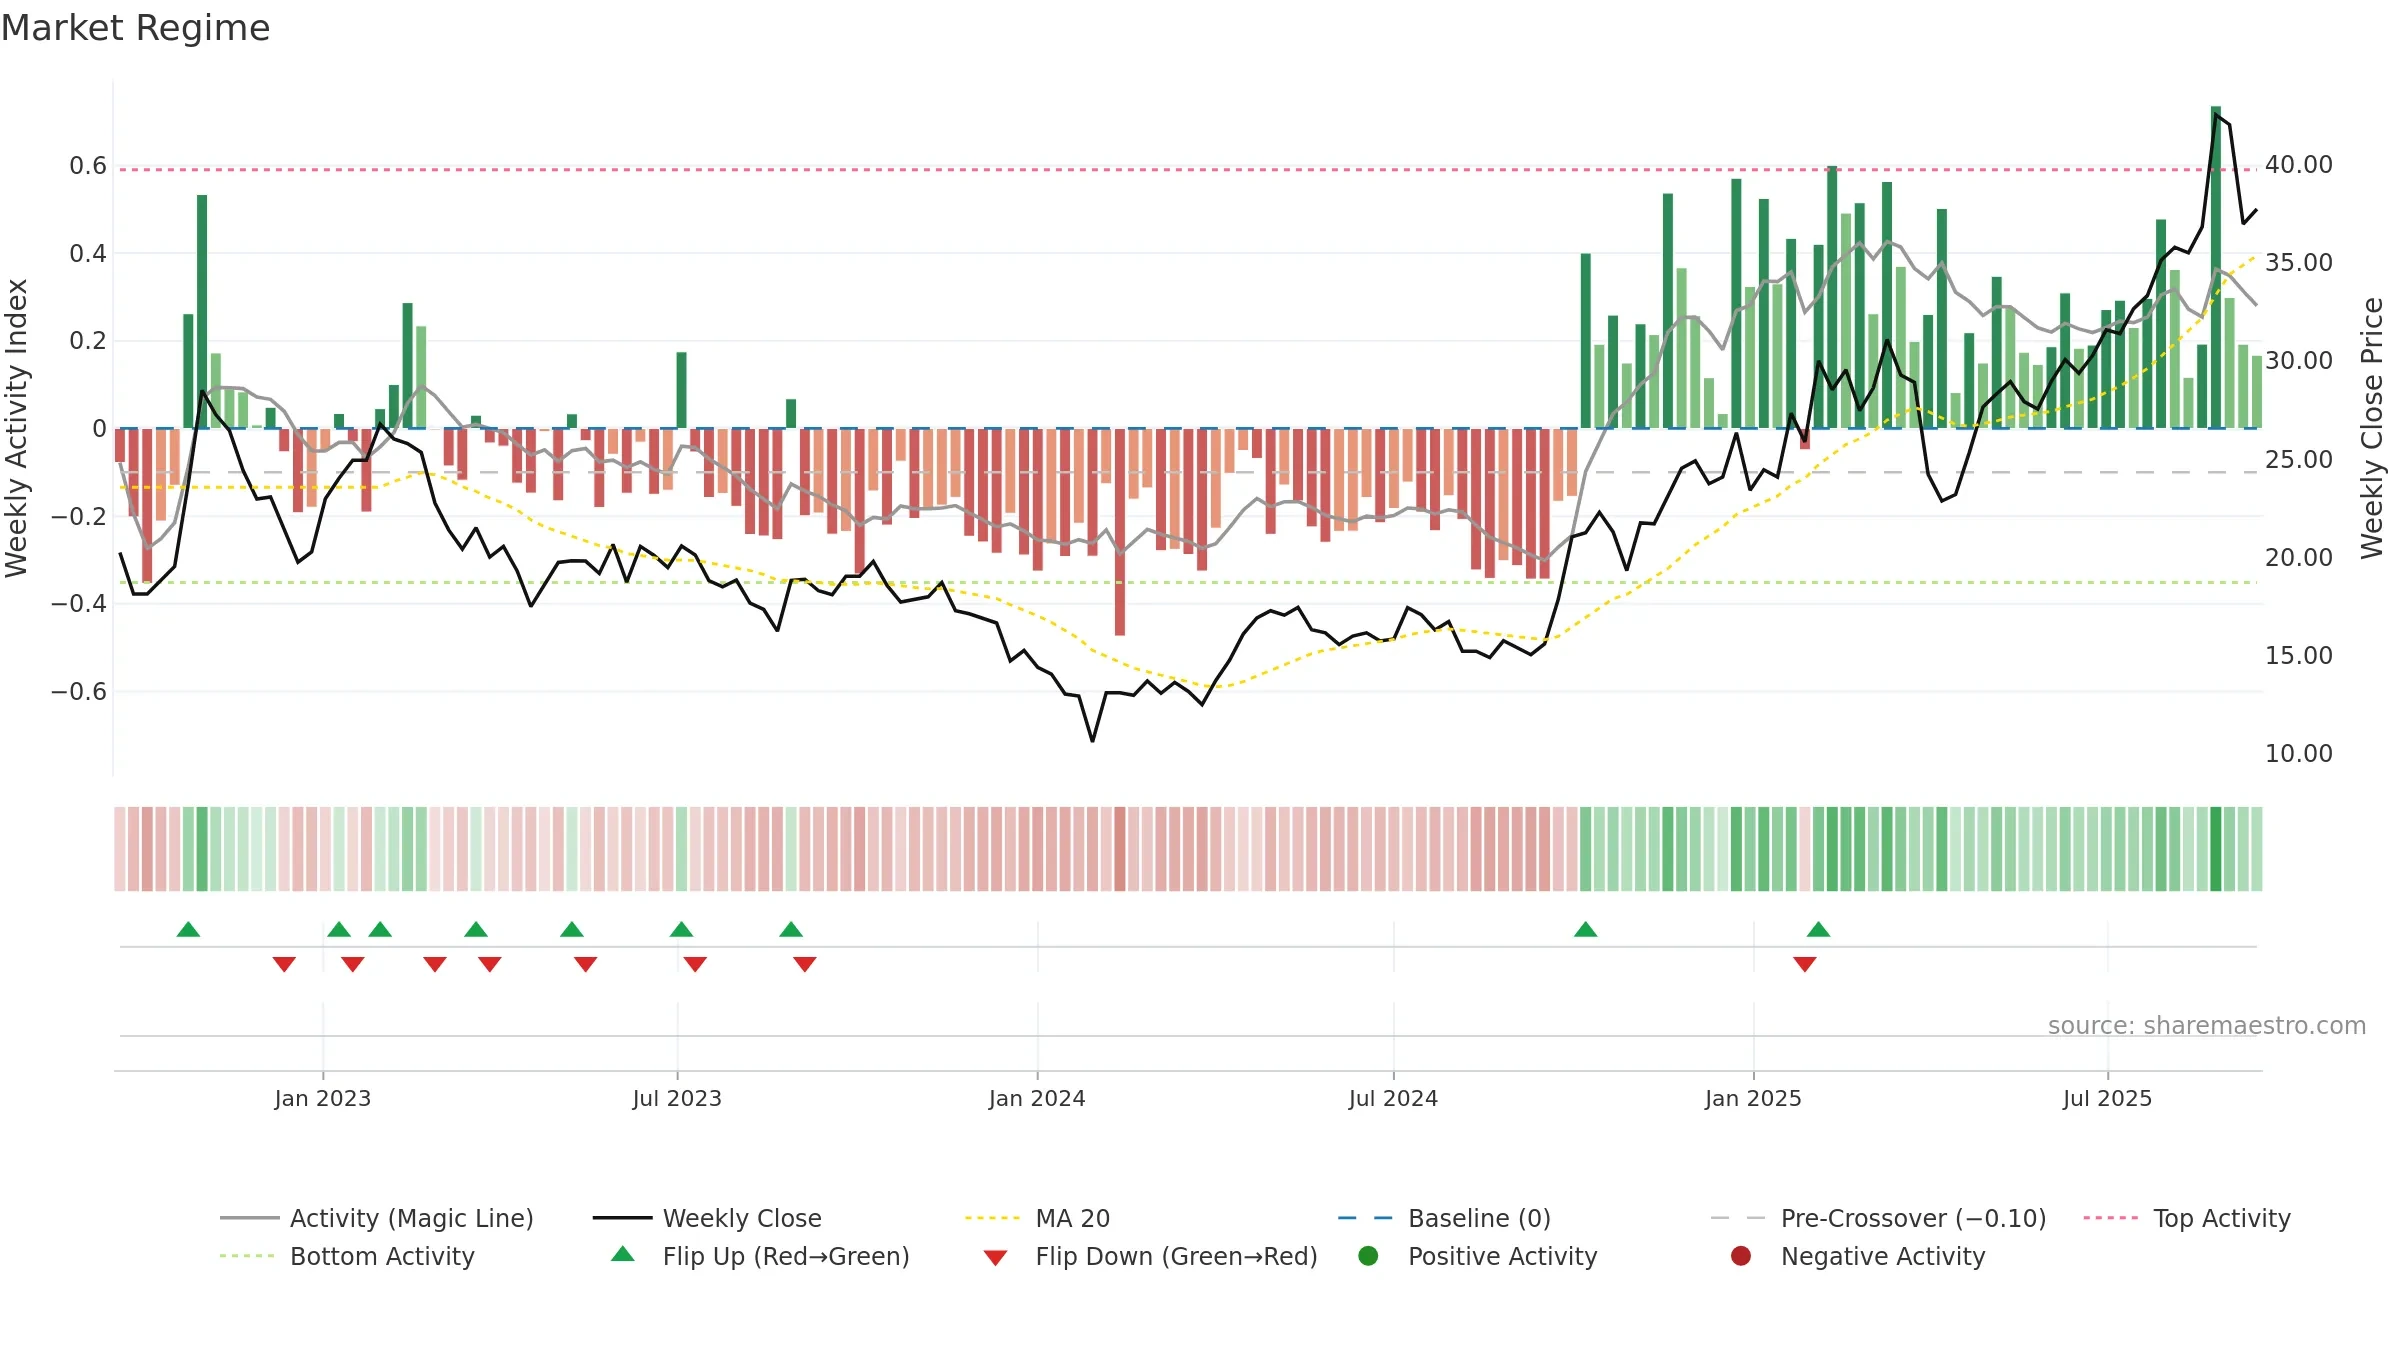Click the Jul 2025 x-axis label
This screenshot has height=1350, width=2400.
click(2107, 1098)
